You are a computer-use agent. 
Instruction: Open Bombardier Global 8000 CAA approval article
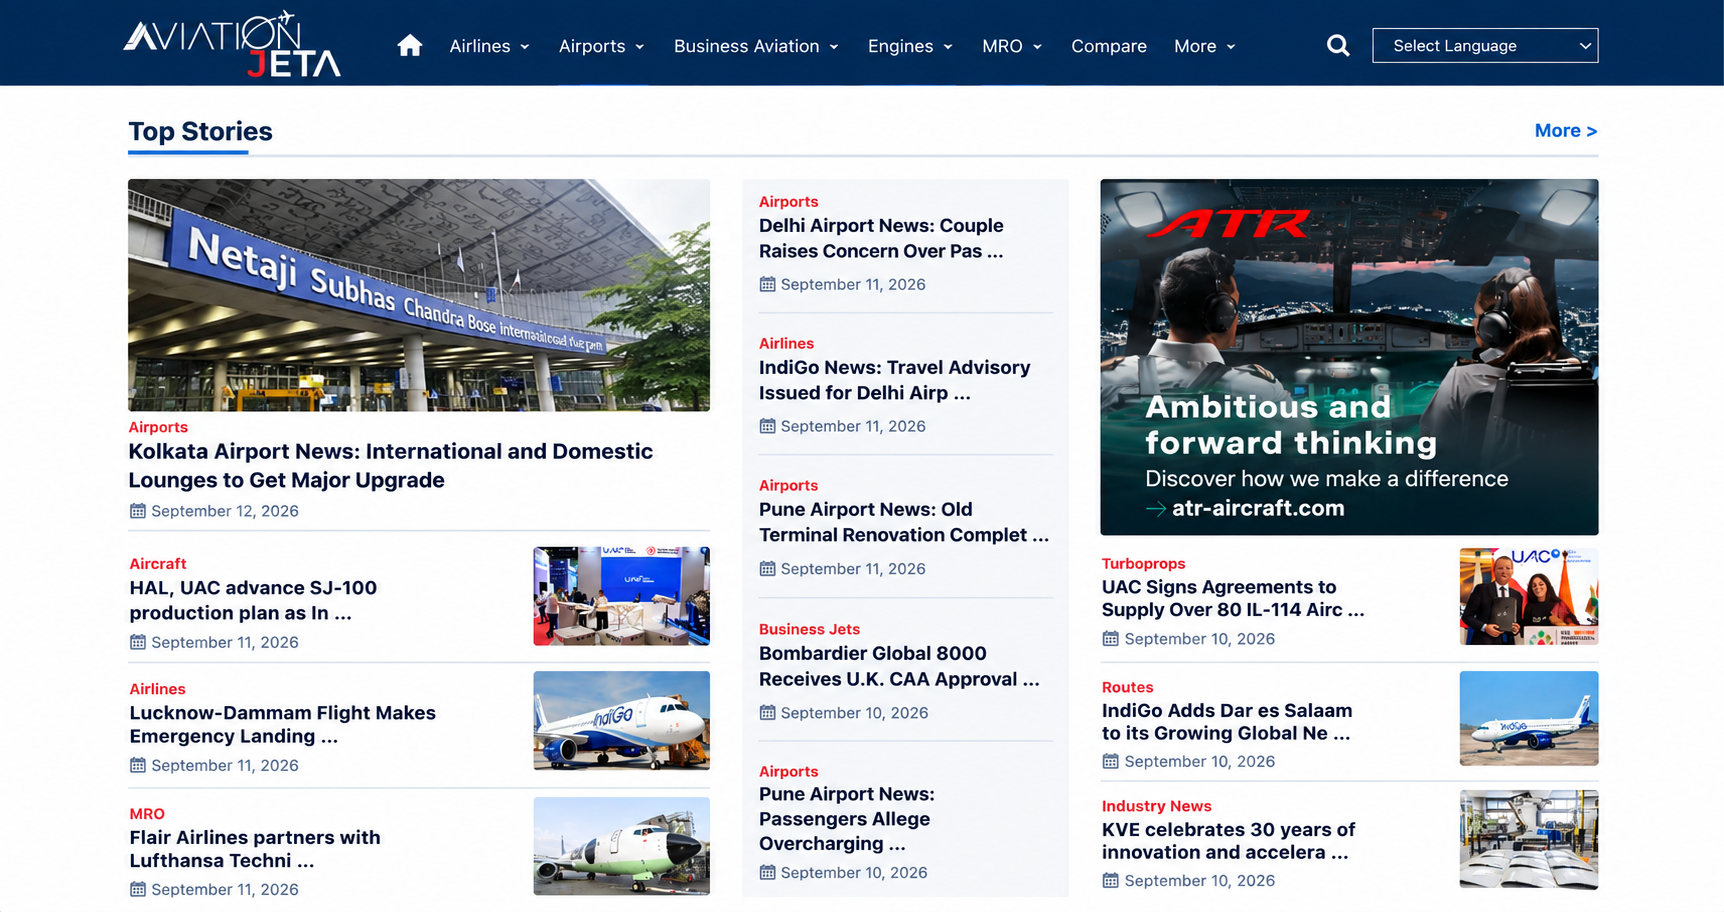point(899,666)
